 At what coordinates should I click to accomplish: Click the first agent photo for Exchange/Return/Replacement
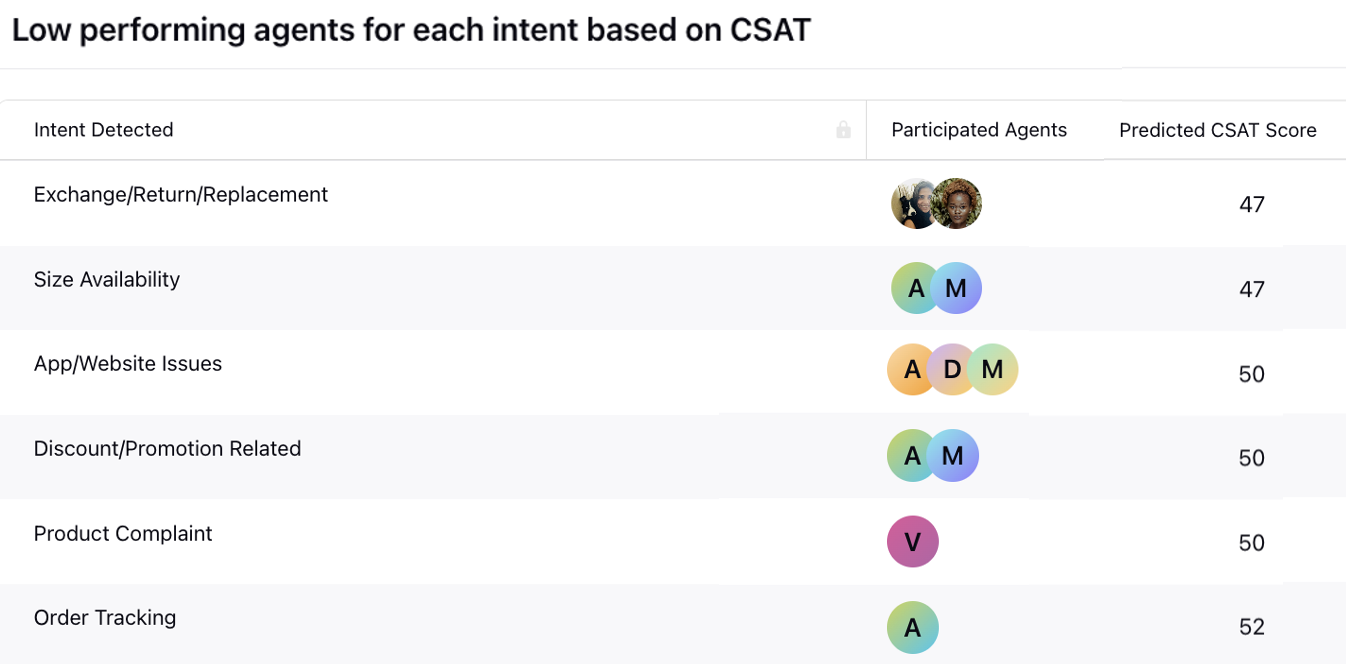point(909,204)
